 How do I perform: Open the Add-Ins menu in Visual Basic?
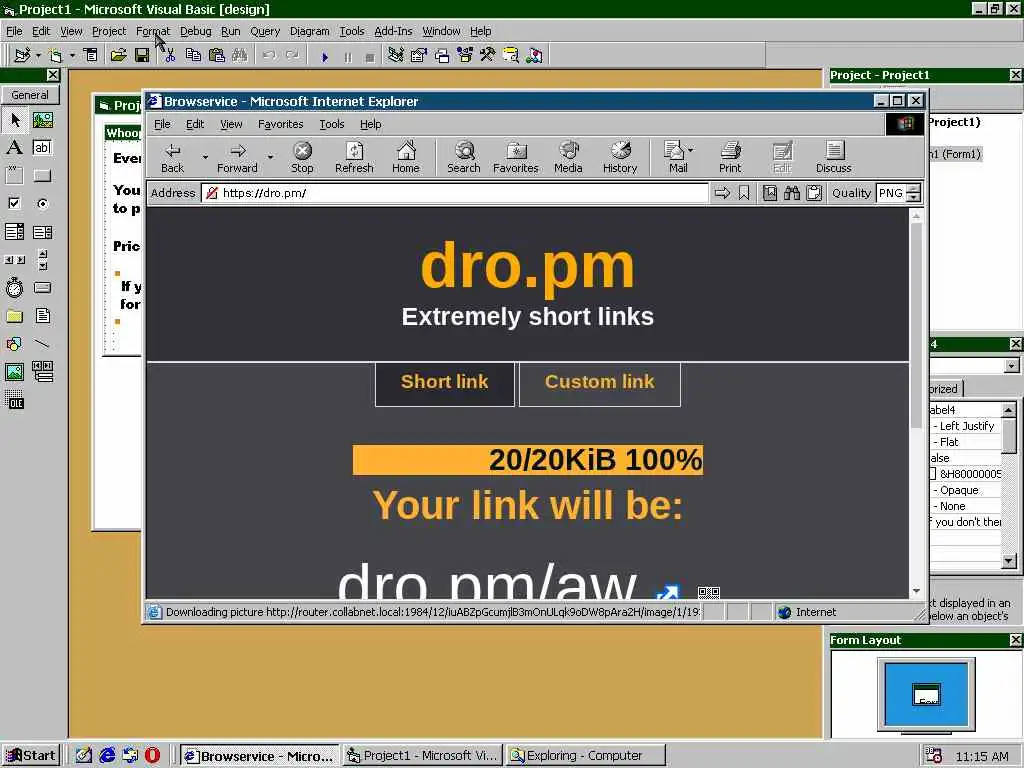click(393, 31)
